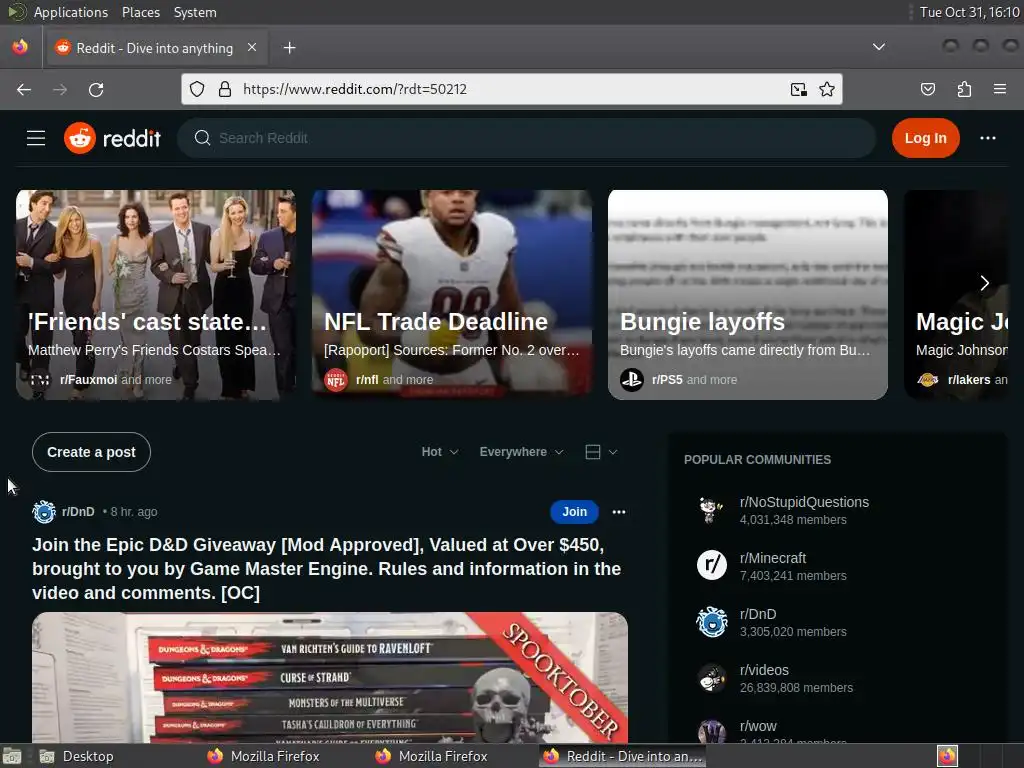Switch to second Mozilla Firefox taskbar window
Viewport: 1024px width, 768px height.
click(x=431, y=756)
